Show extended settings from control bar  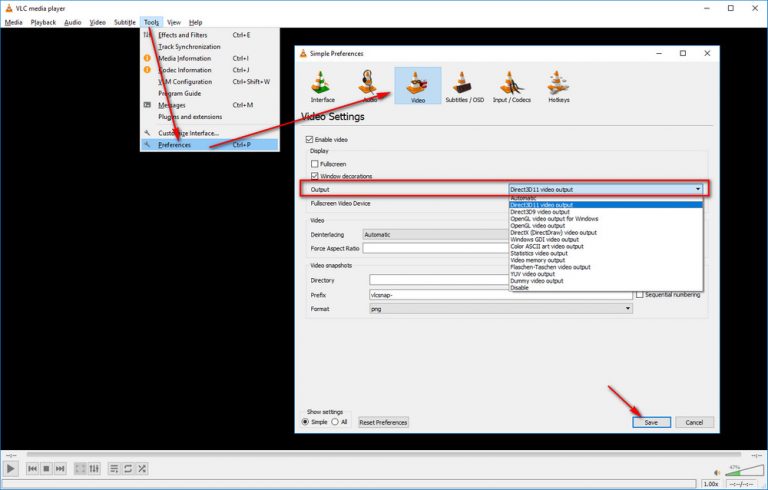pyautogui.click(x=94, y=469)
